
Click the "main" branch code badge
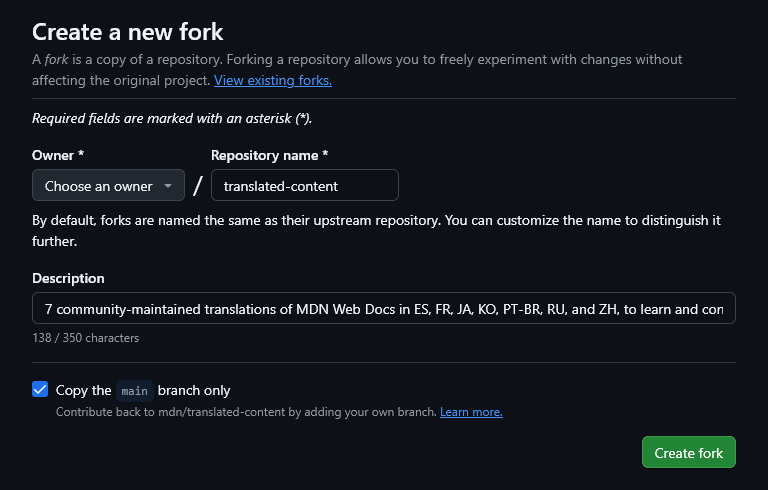coord(135,391)
